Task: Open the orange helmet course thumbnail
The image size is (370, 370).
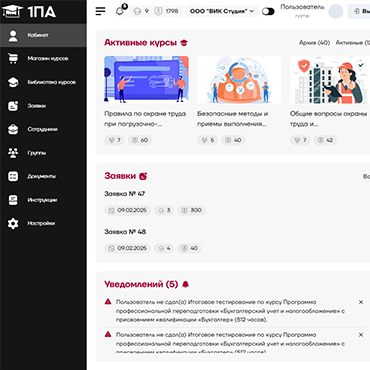Action: click(x=239, y=80)
